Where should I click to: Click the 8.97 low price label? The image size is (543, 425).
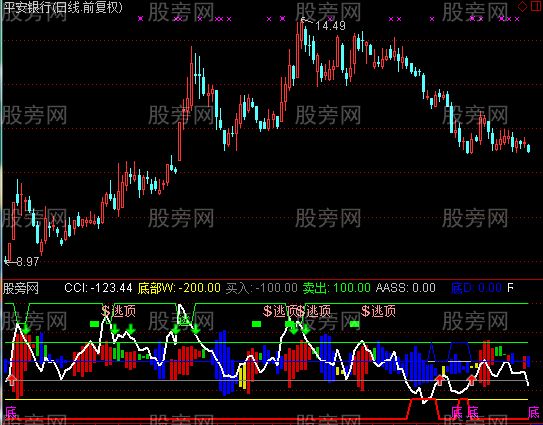coord(27,262)
